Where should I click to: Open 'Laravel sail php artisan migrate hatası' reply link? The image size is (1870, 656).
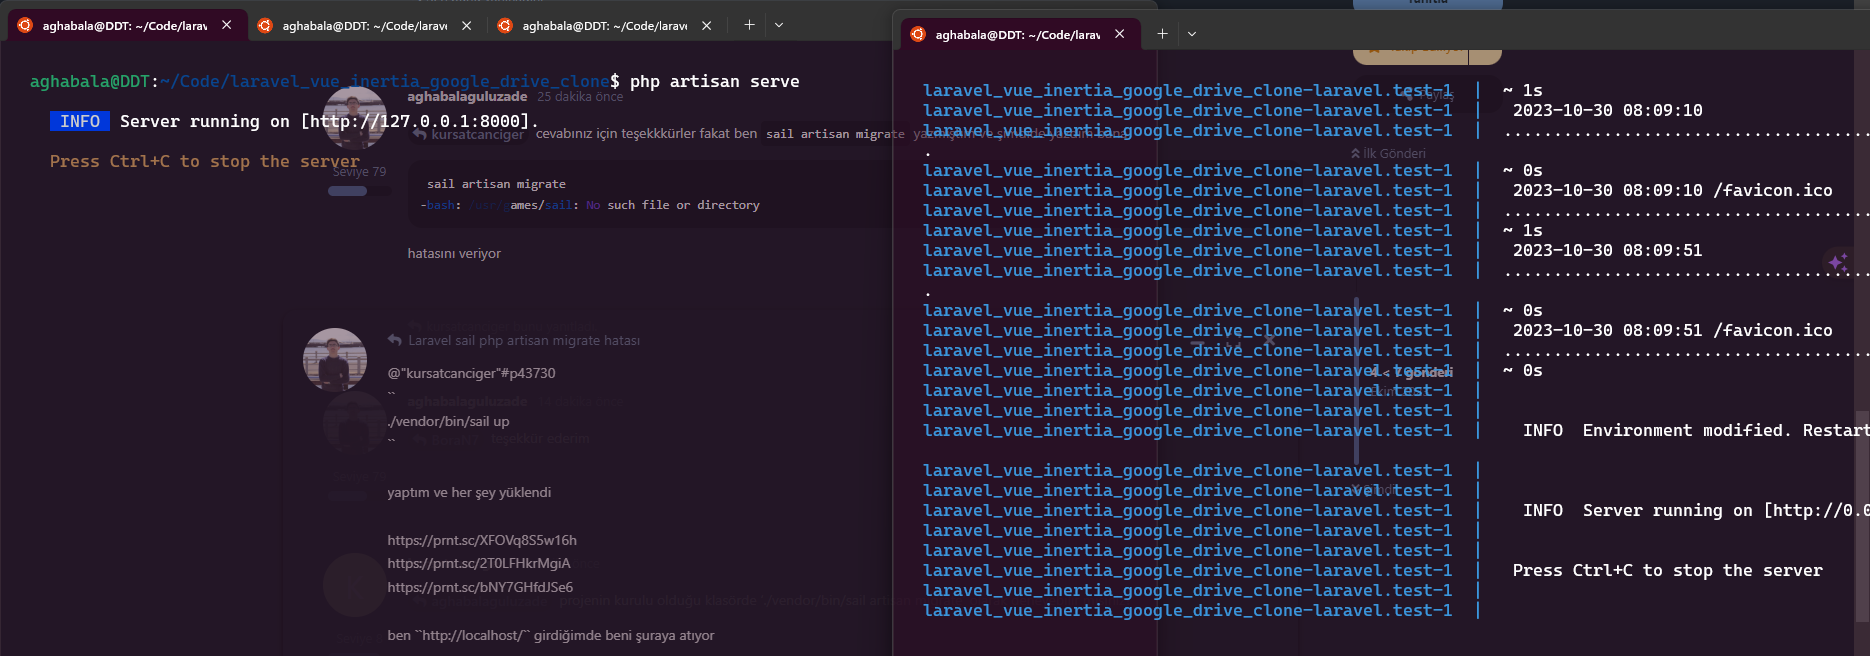[x=524, y=340]
